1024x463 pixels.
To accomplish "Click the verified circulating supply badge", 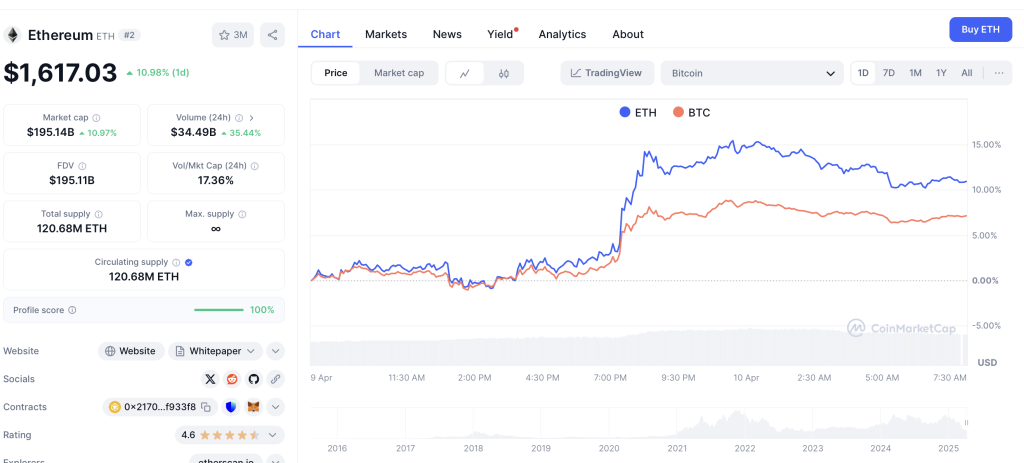I will tap(189, 263).
